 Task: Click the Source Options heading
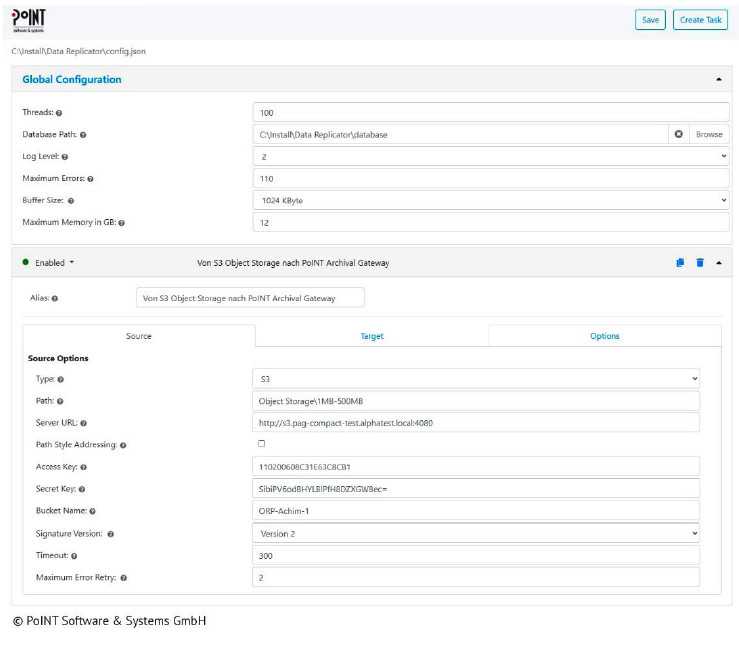[x=58, y=358]
